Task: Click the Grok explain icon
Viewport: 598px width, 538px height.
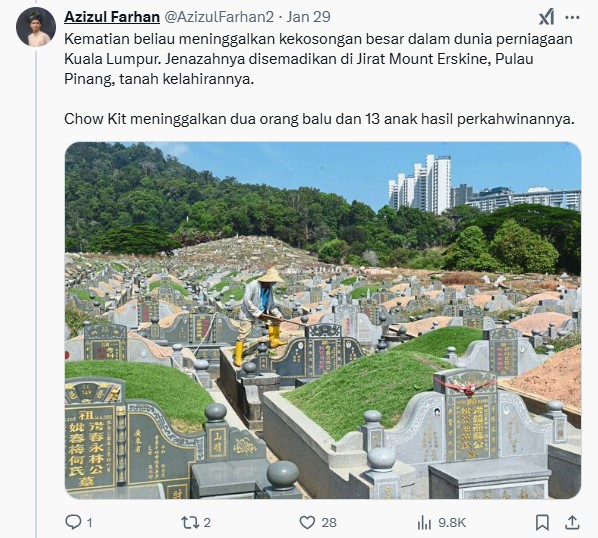Action: coord(546,17)
